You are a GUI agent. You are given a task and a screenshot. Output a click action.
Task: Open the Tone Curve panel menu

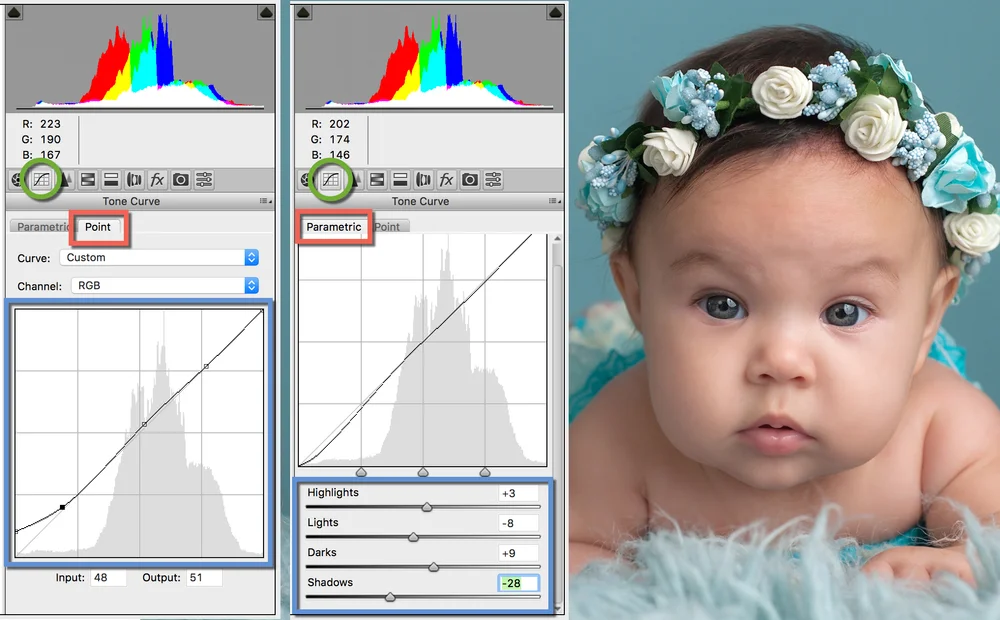pyautogui.click(x=262, y=200)
